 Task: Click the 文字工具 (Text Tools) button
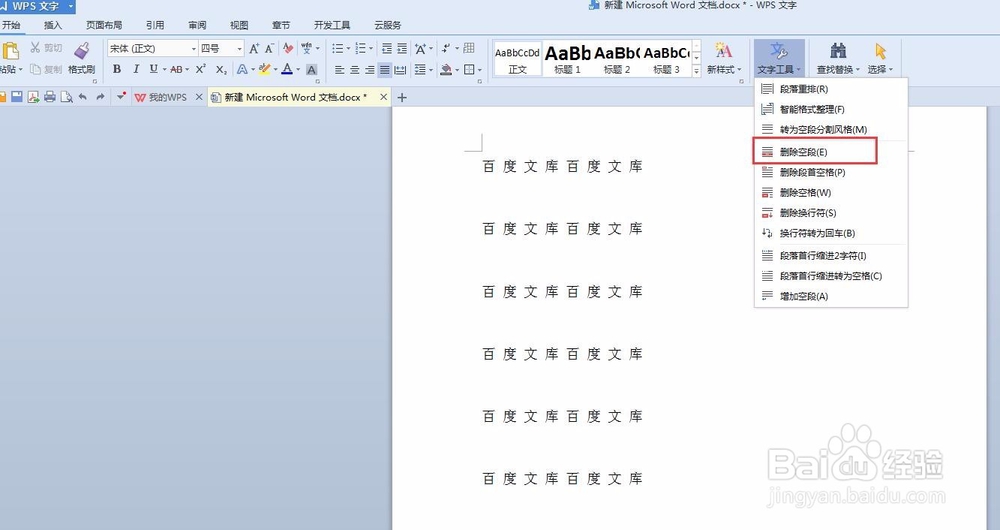pos(779,58)
